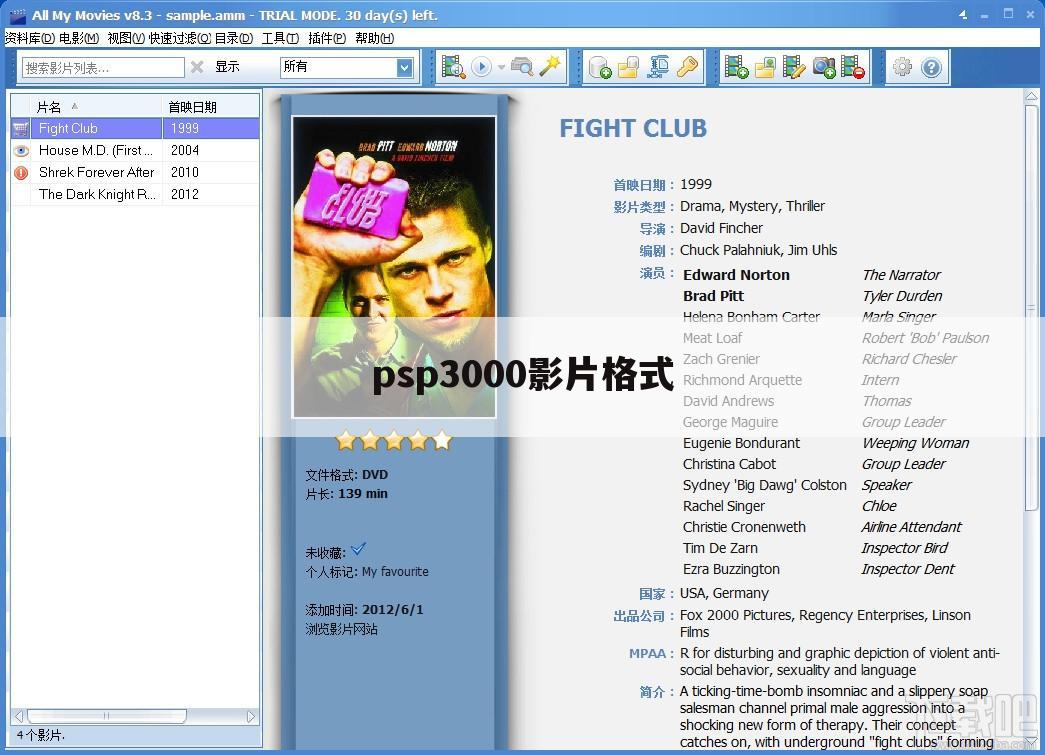Click actor name Eugenie Bondurant

pyautogui.click(x=741, y=443)
